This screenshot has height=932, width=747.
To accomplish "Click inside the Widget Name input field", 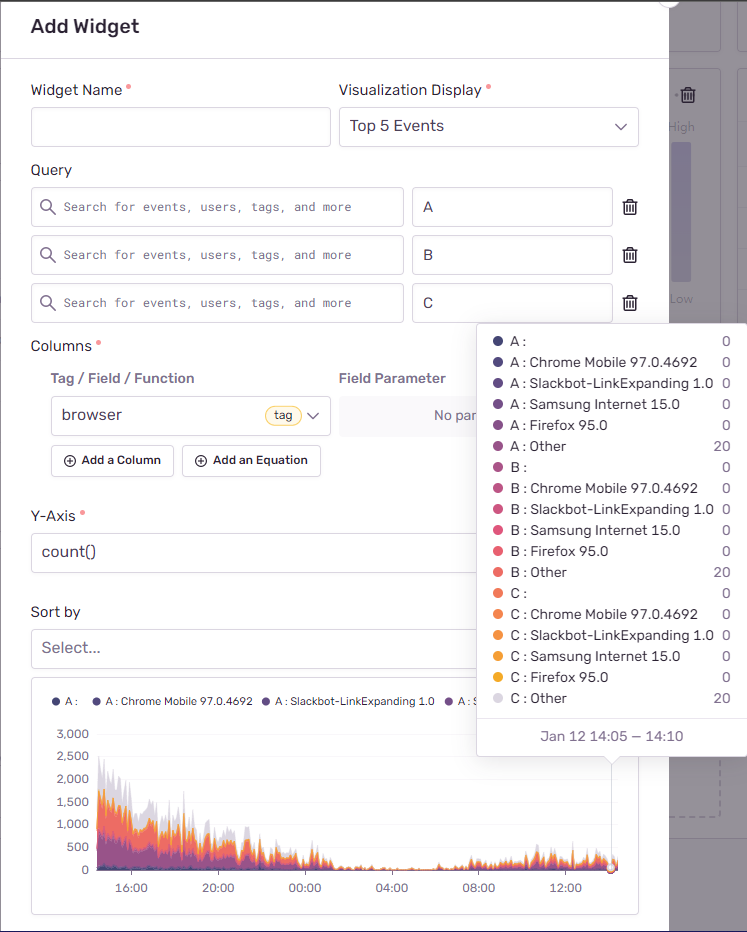I will coord(180,127).
